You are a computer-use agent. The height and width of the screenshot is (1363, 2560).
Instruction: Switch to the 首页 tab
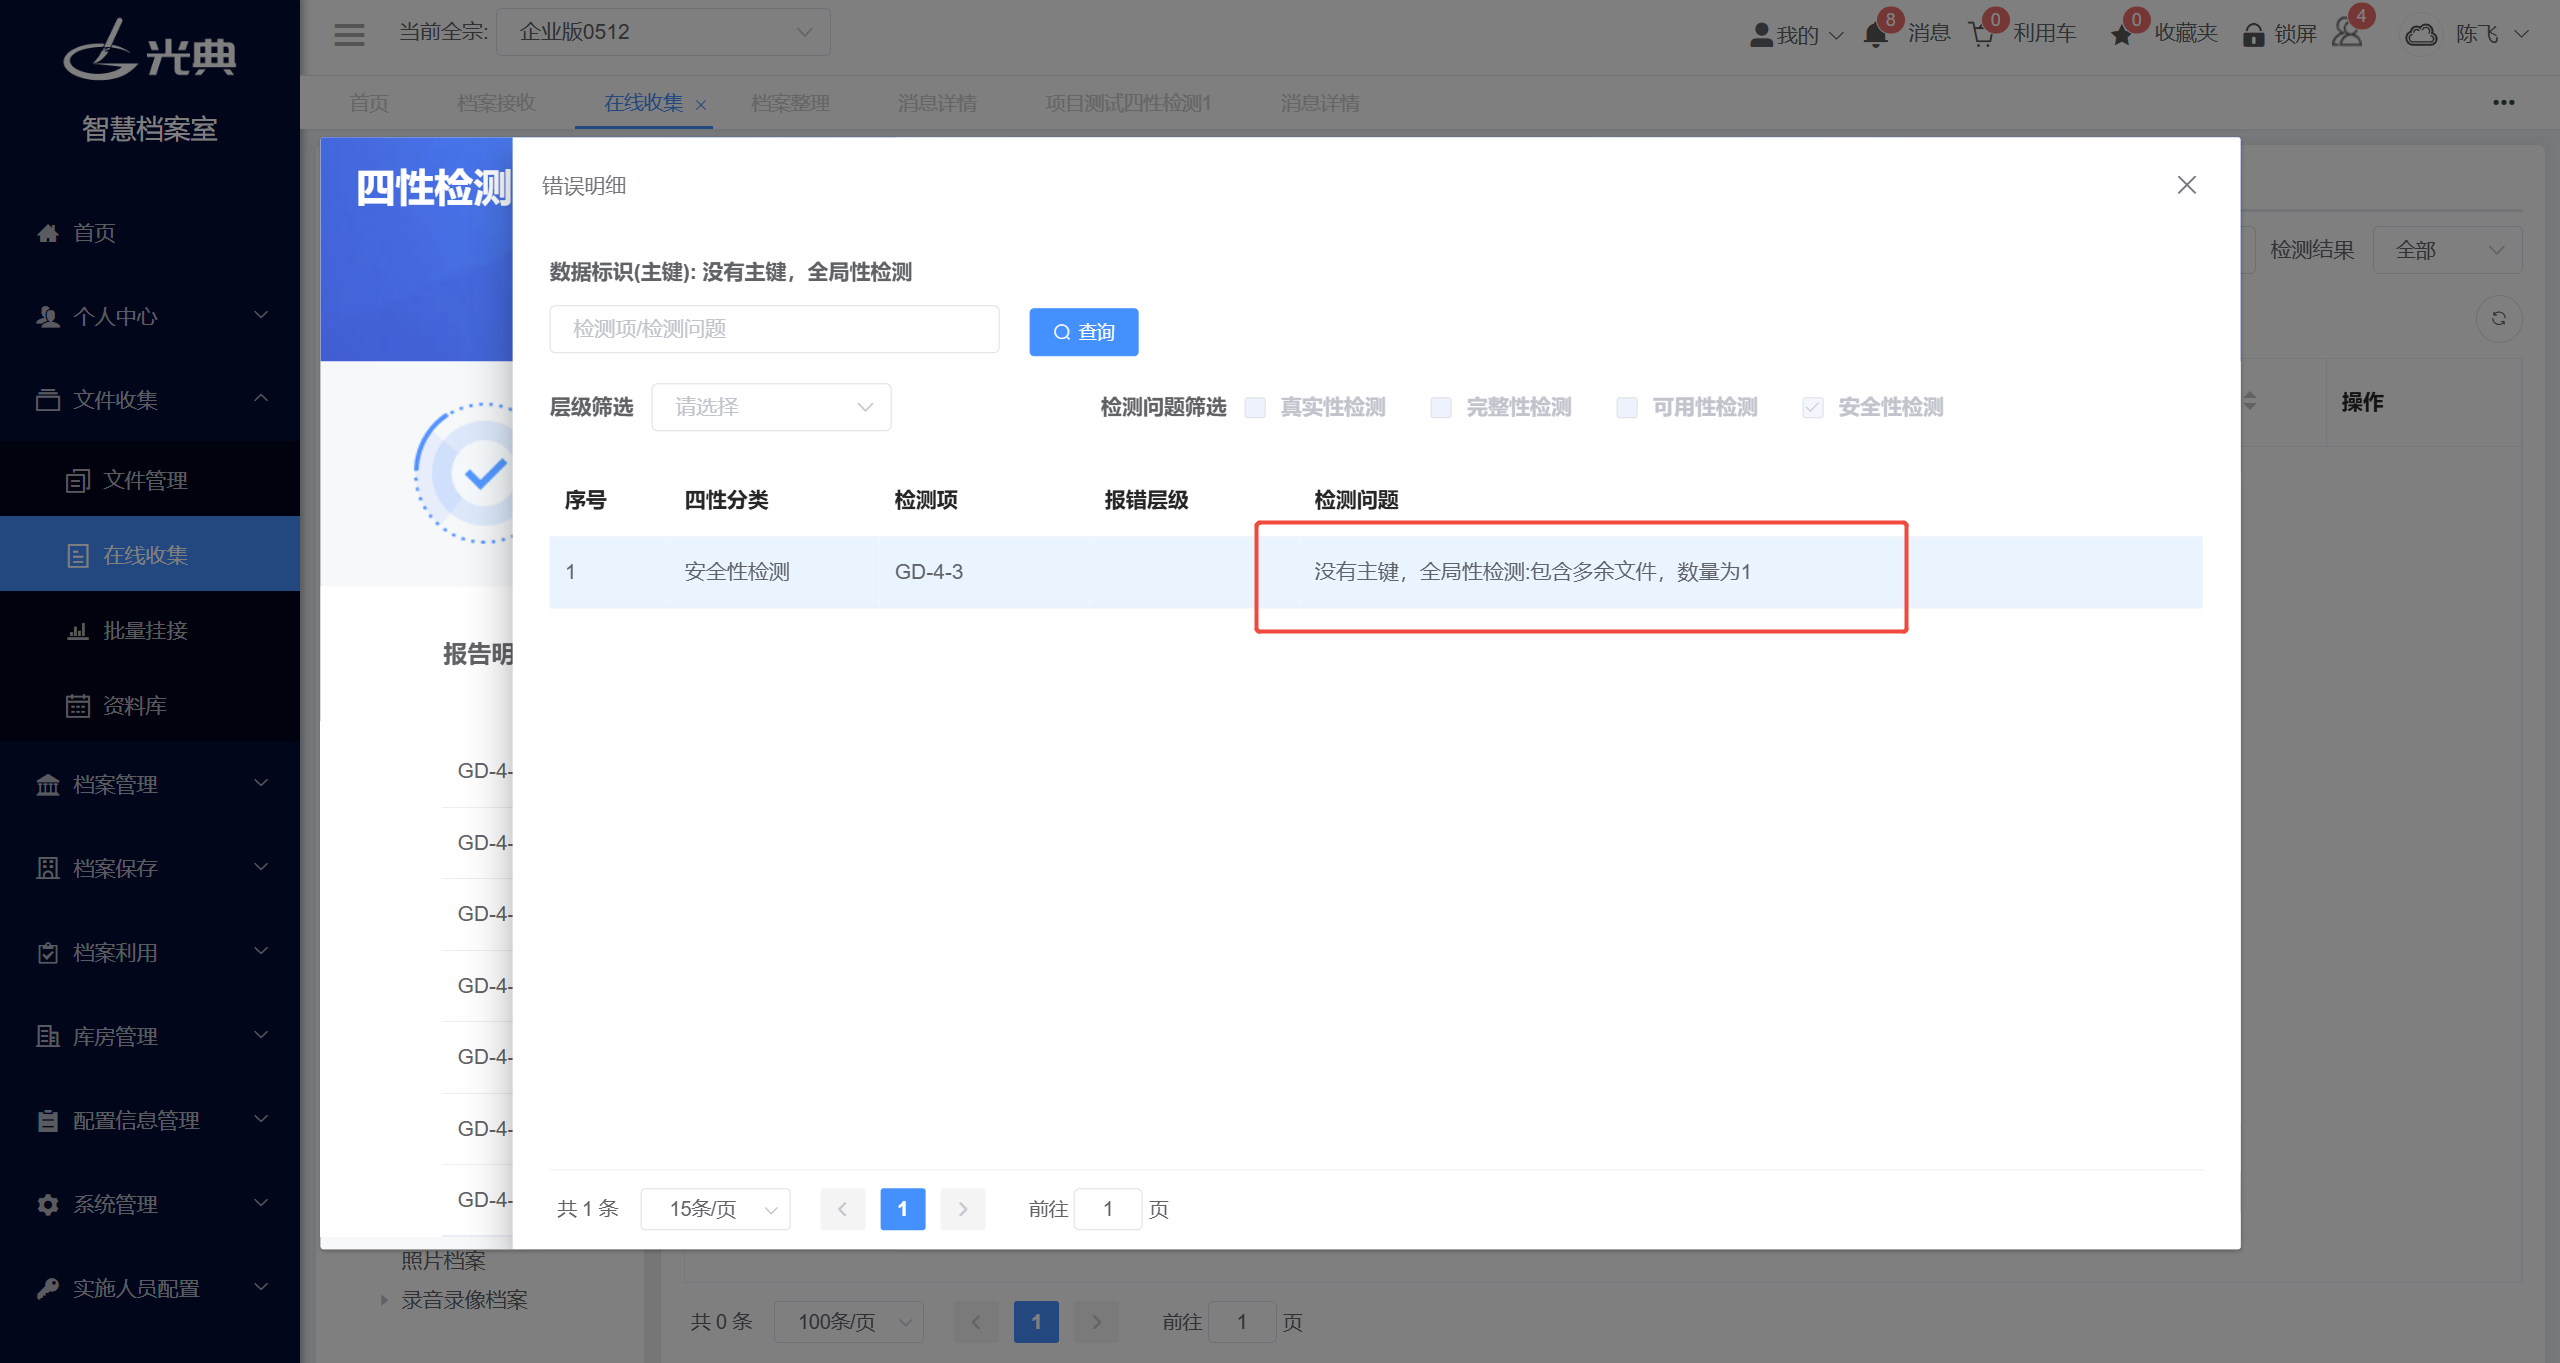(369, 103)
